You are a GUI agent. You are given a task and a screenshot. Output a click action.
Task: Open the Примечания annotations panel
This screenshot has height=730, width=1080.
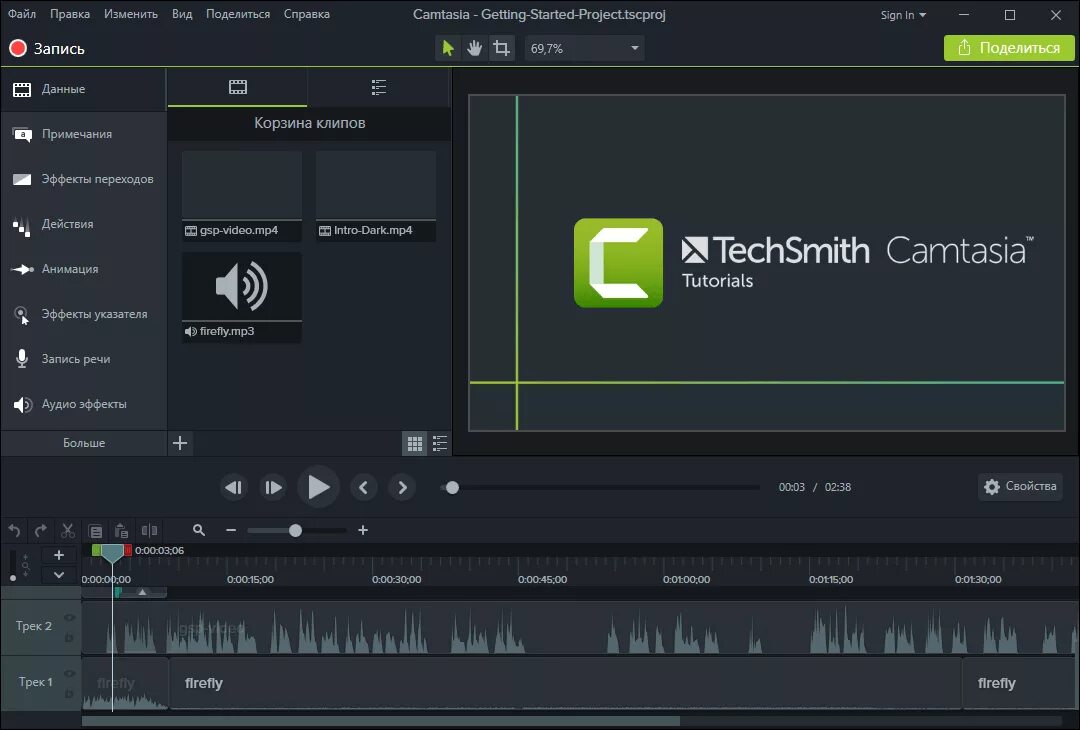(x=83, y=134)
